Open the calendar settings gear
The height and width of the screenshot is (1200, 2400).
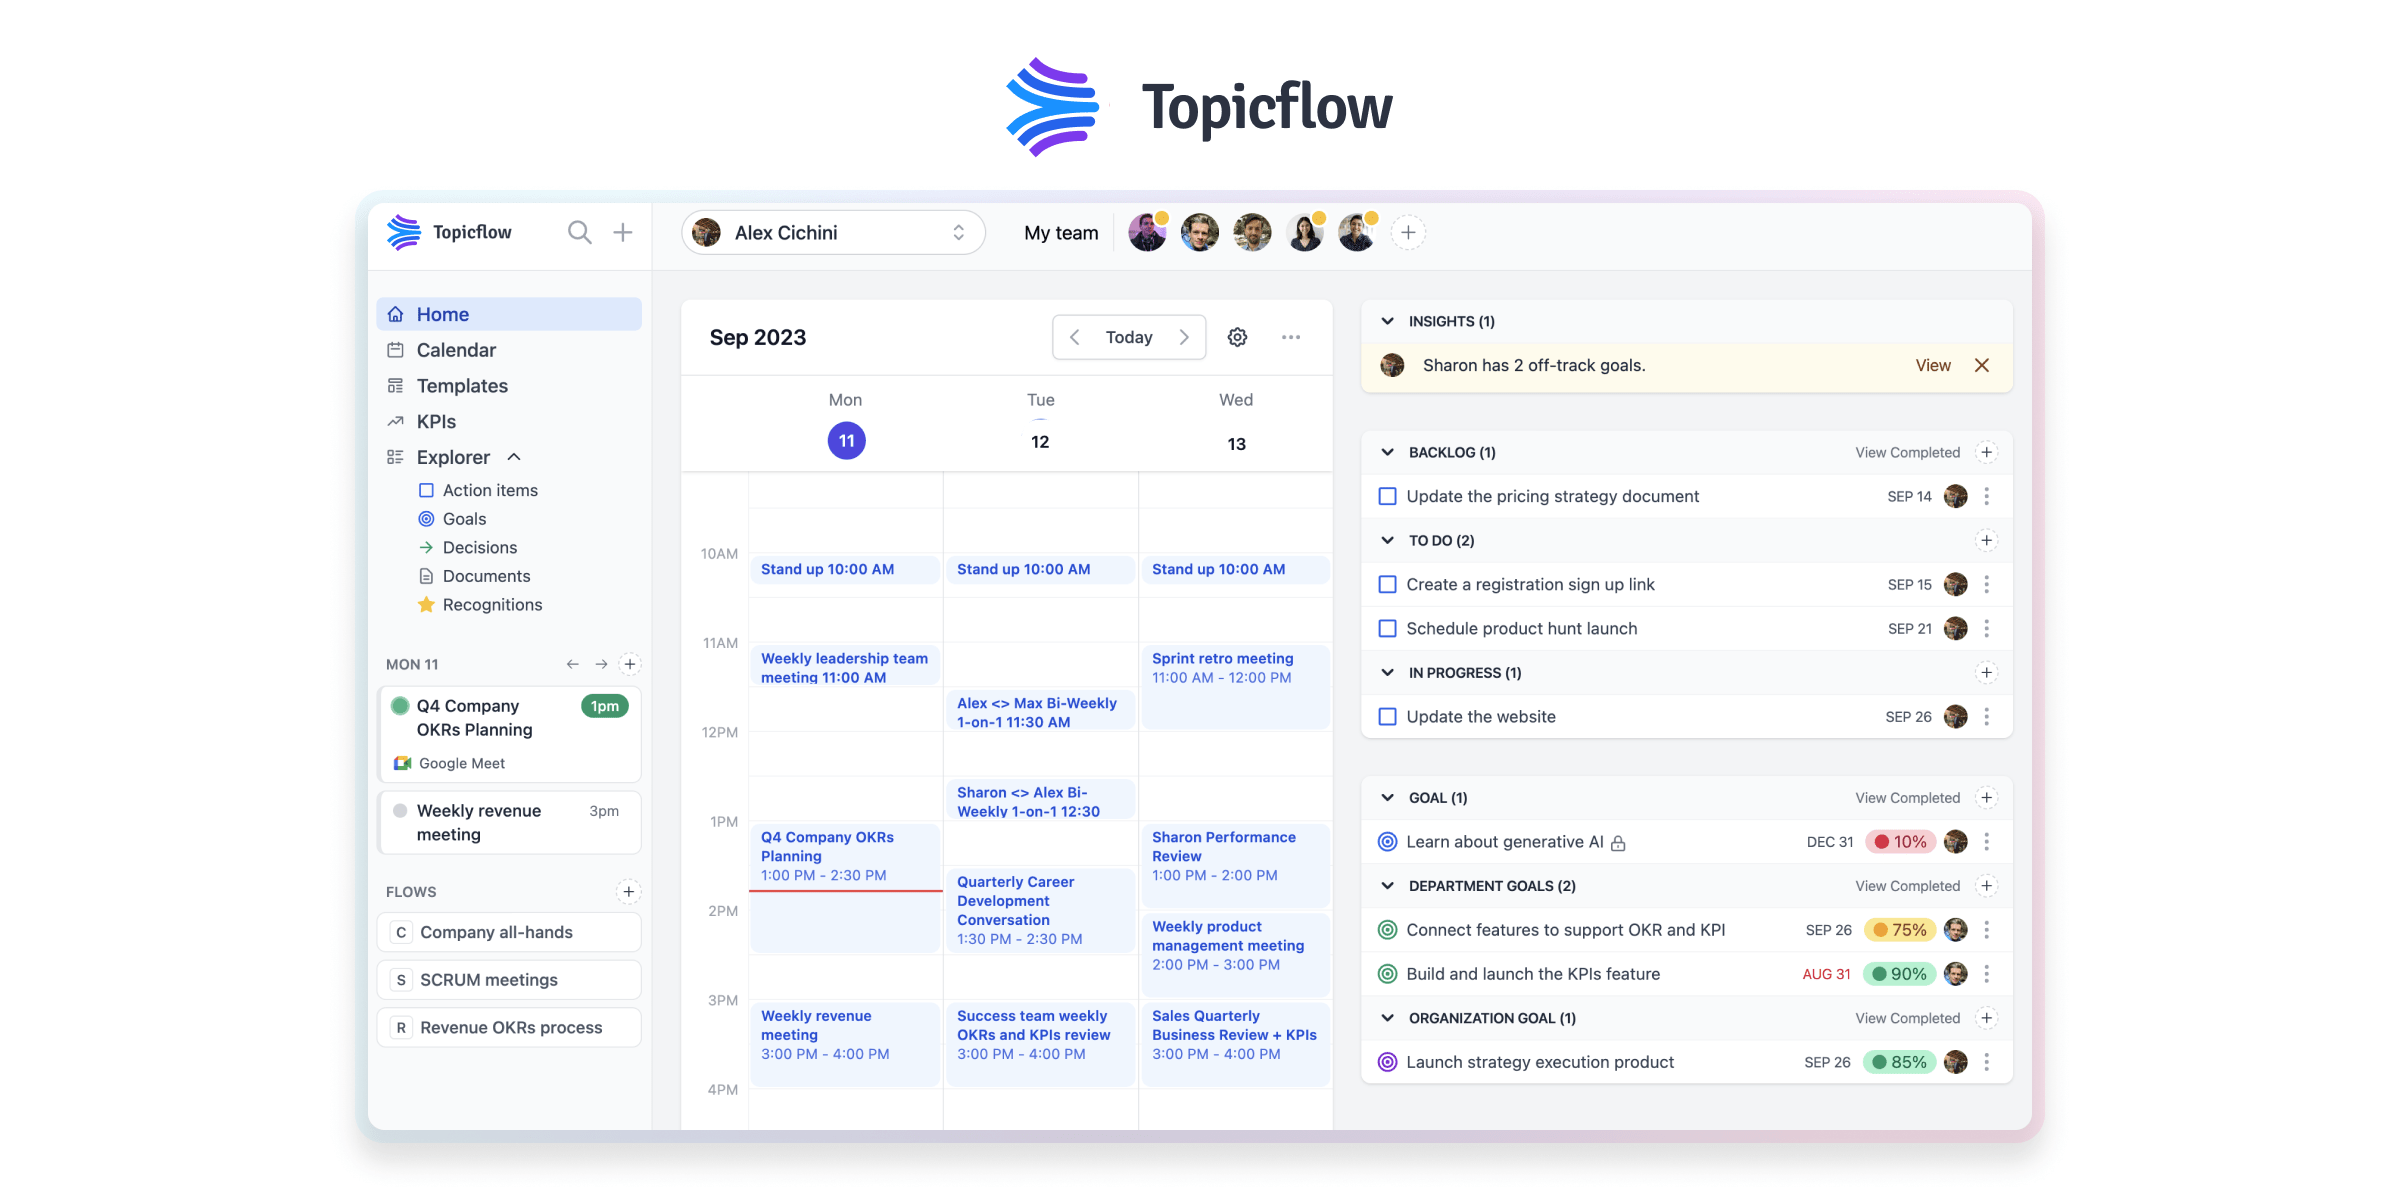tap(1237, 337)
